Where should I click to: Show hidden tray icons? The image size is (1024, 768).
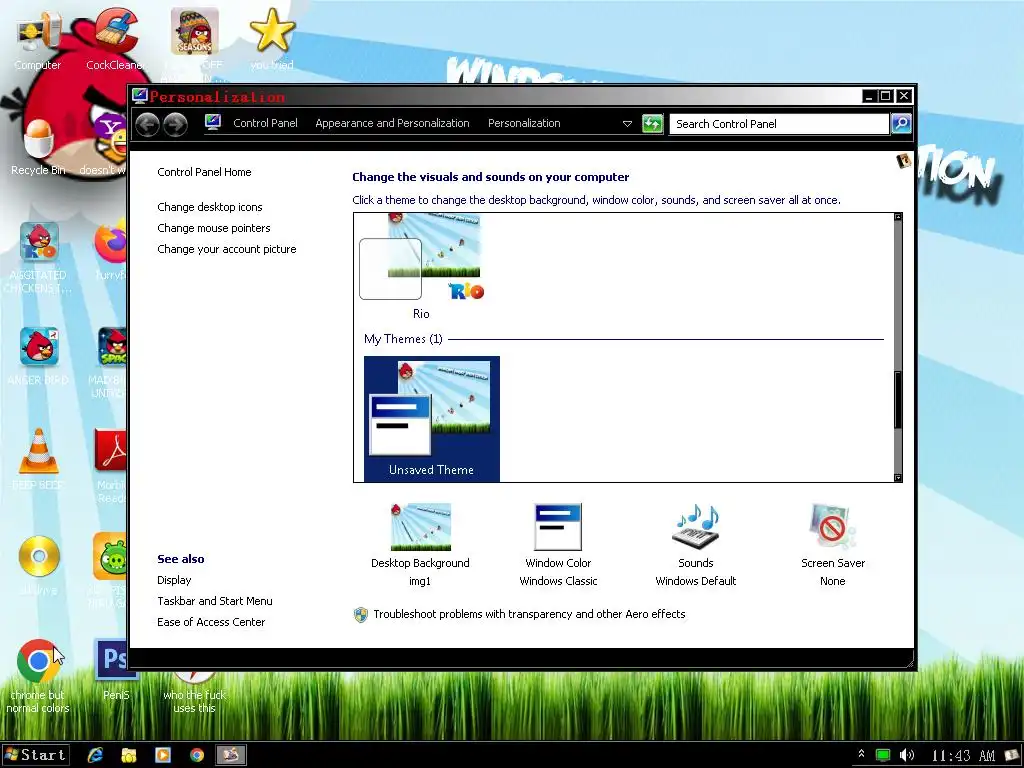861,754
